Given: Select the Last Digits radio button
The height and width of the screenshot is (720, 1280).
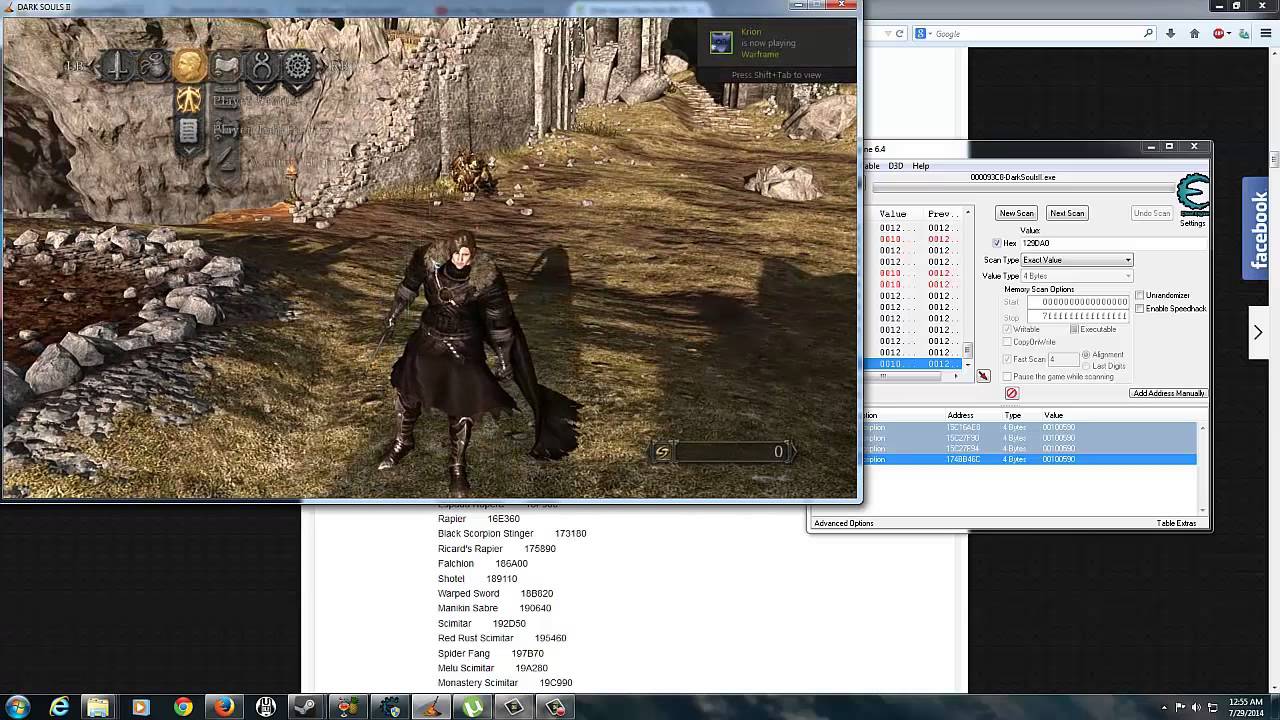Looking at the screenshot, I should pos(1086,366).
